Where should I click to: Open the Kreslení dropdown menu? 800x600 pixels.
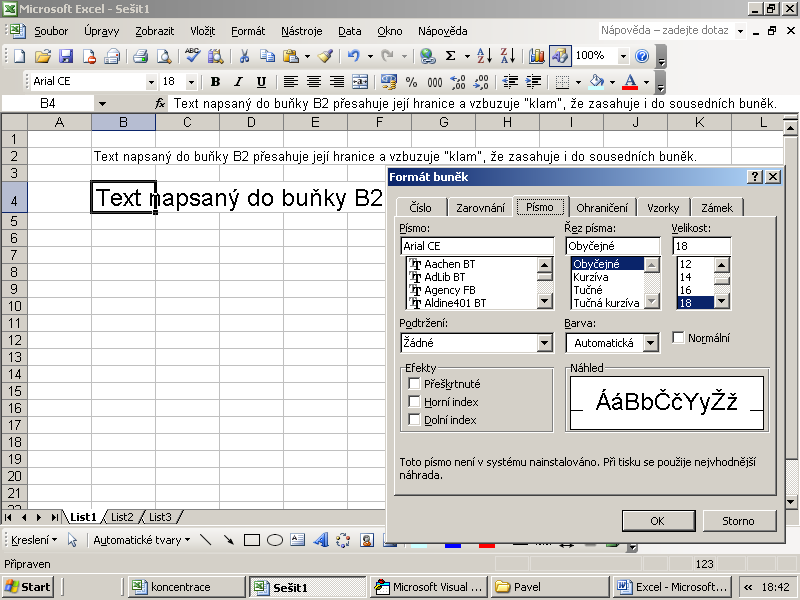[34, 540]
